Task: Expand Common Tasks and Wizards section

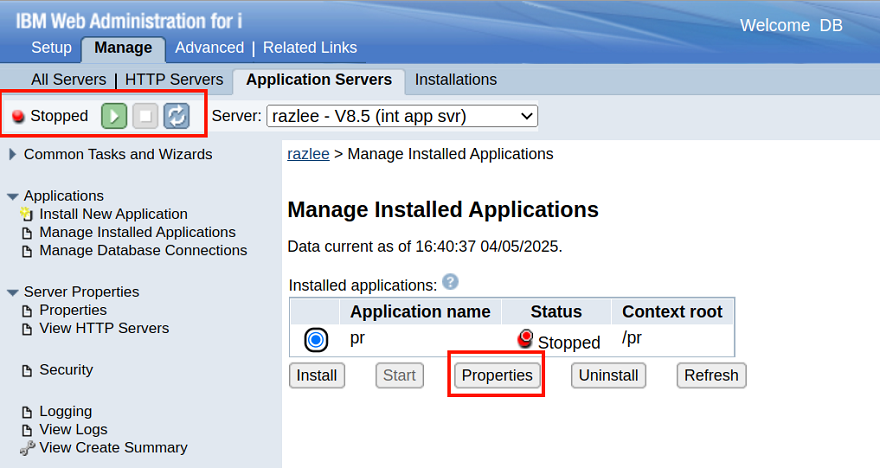Action: (13, 154)
